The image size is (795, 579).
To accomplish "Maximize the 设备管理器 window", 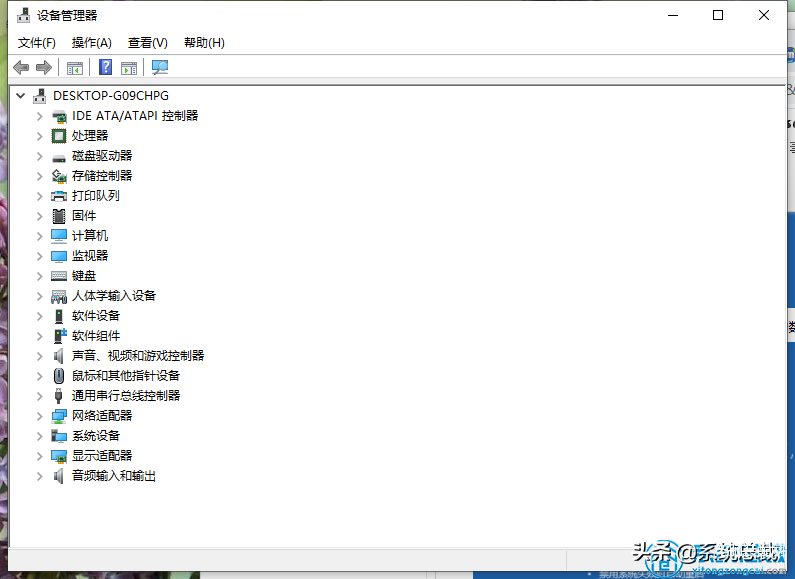I will click(718, 15).
